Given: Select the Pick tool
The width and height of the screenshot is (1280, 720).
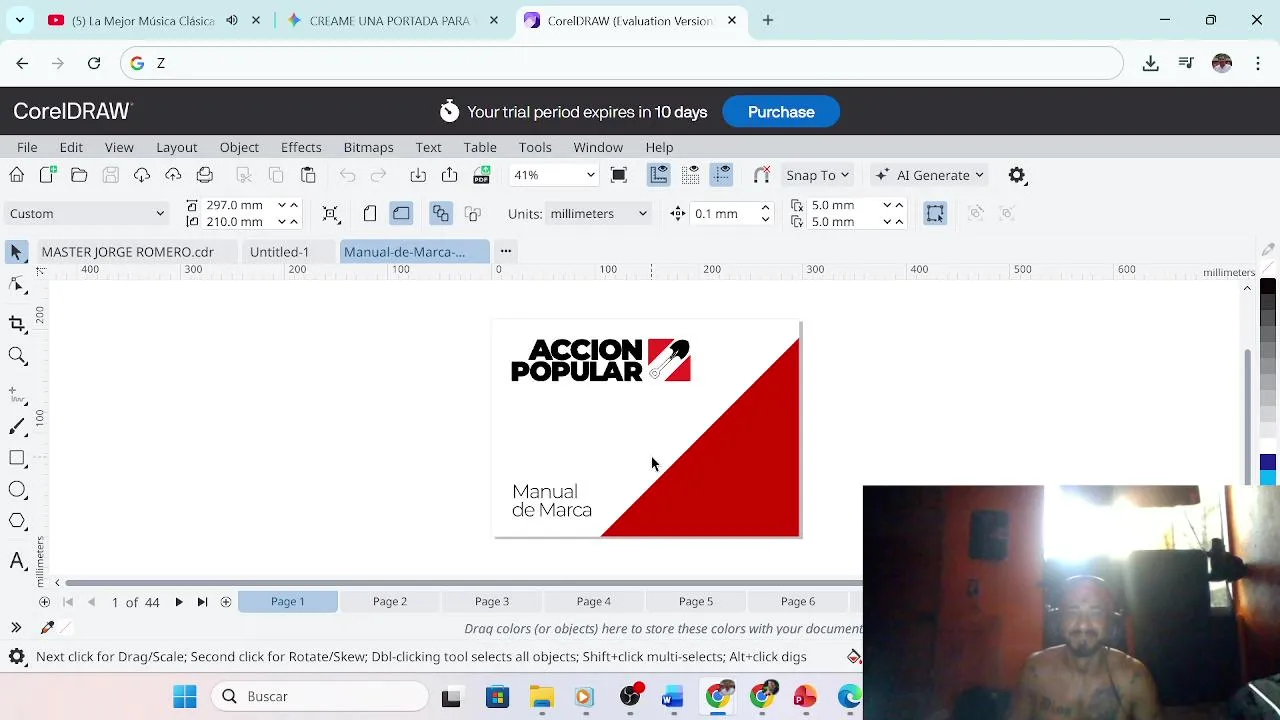Looking at the screenshot, I should point(16,252).
